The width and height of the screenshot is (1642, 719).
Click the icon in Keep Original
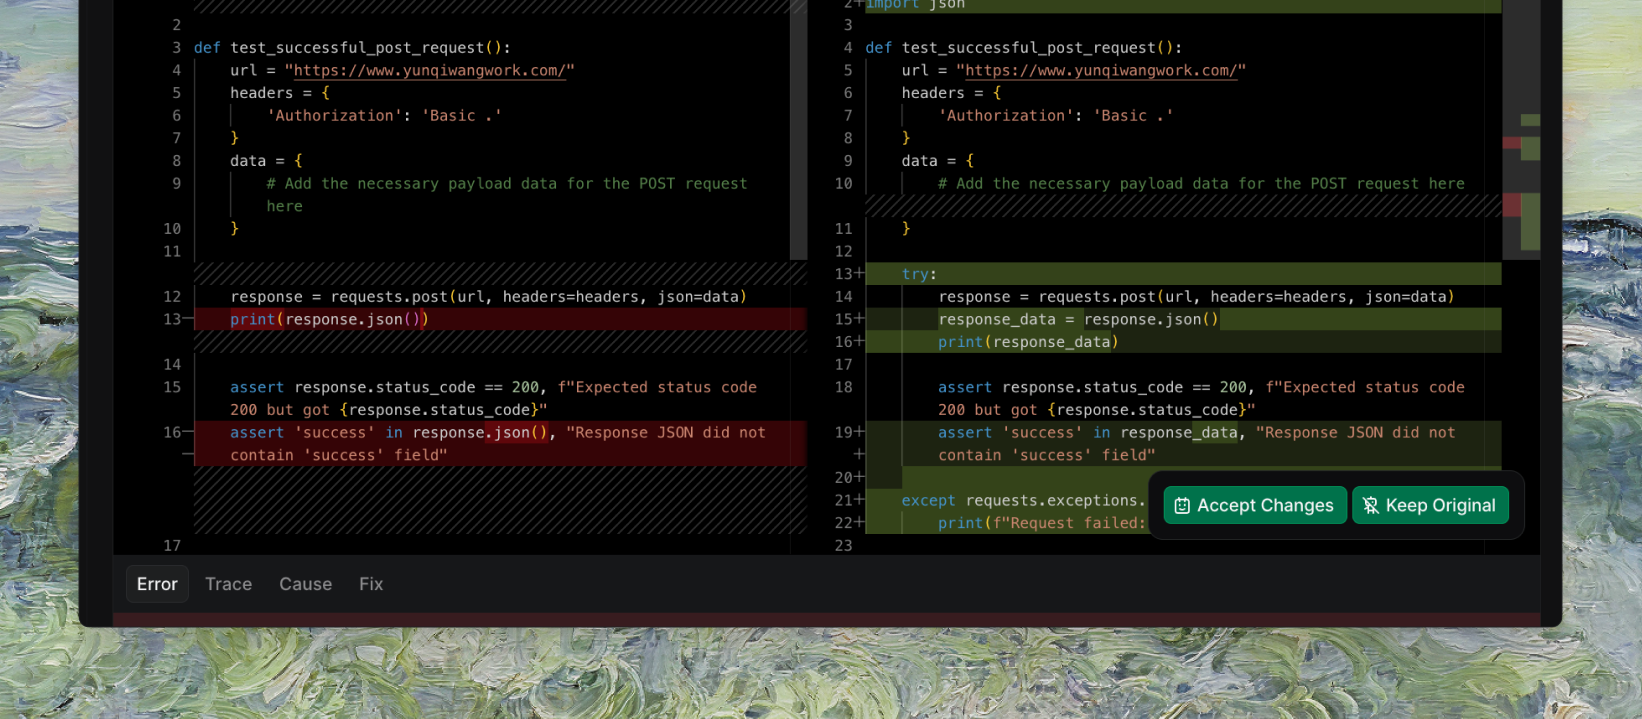[1370, 506]
